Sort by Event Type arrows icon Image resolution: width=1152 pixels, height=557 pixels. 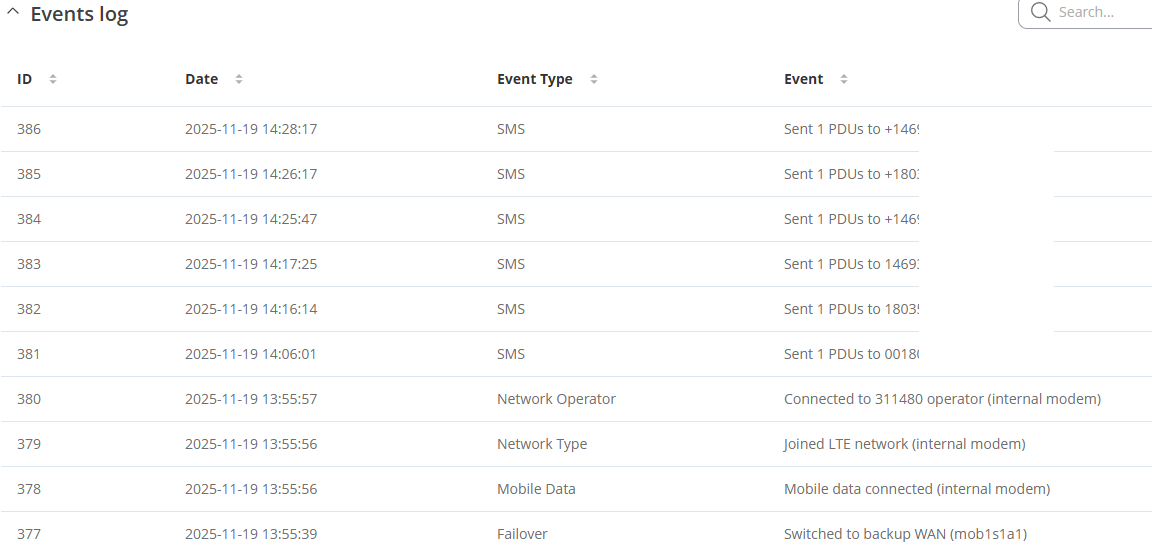click(x=594, y=79)
